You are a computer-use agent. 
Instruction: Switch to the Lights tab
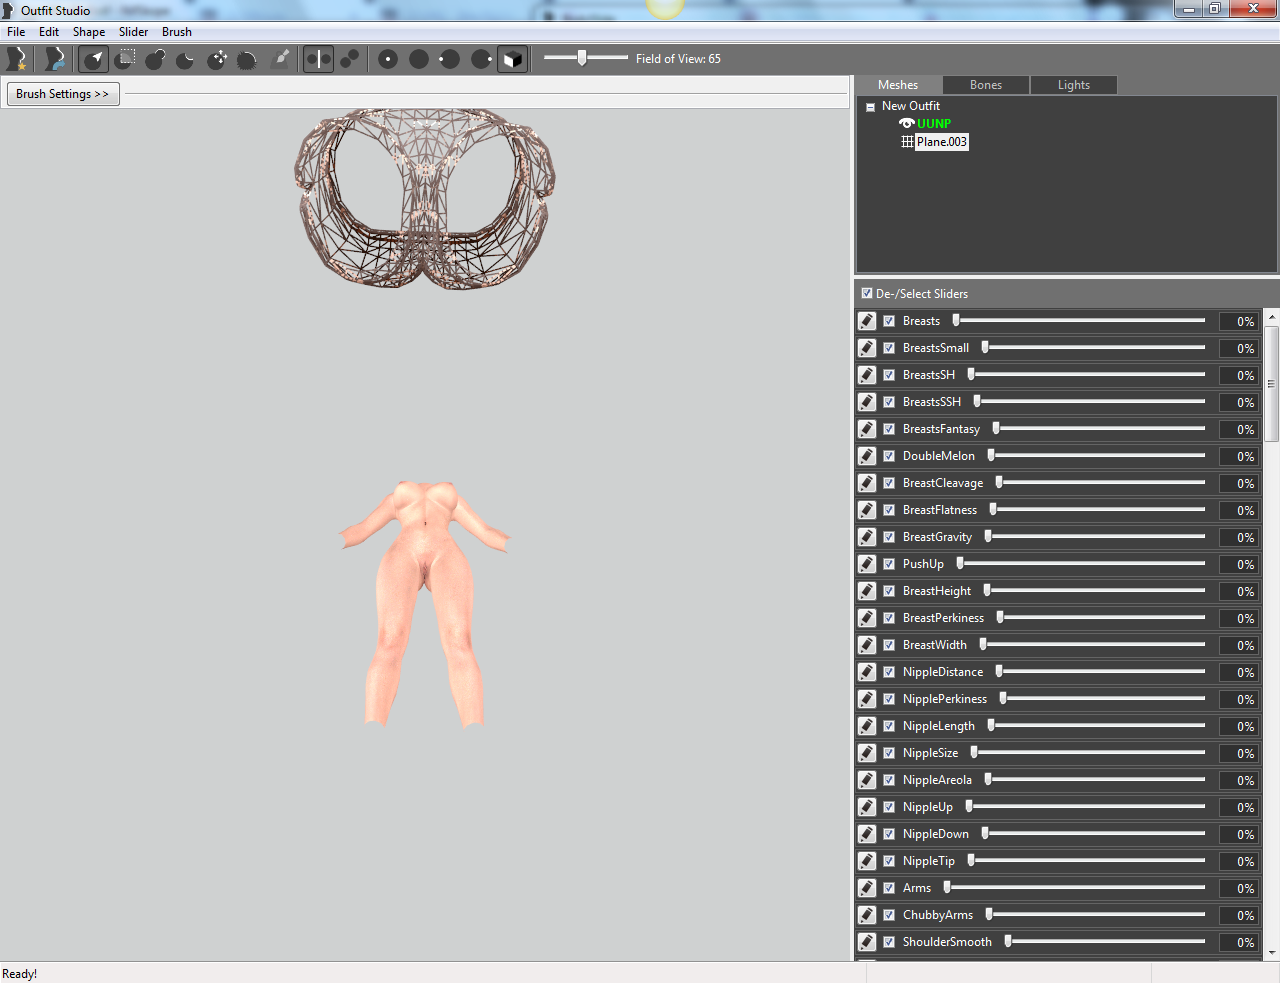(1074, 85)
